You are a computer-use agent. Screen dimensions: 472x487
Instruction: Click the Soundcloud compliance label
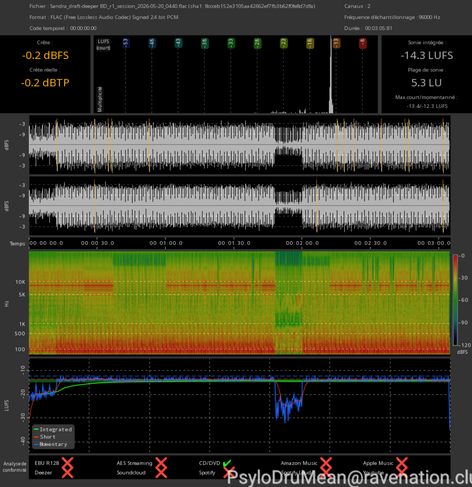pyautogui.click(x=131, y=473)
